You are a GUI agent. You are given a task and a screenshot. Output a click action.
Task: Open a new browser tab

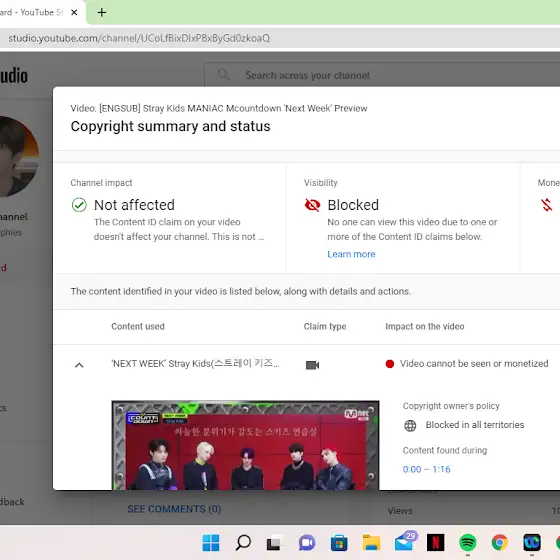click(x=102, y=12)
